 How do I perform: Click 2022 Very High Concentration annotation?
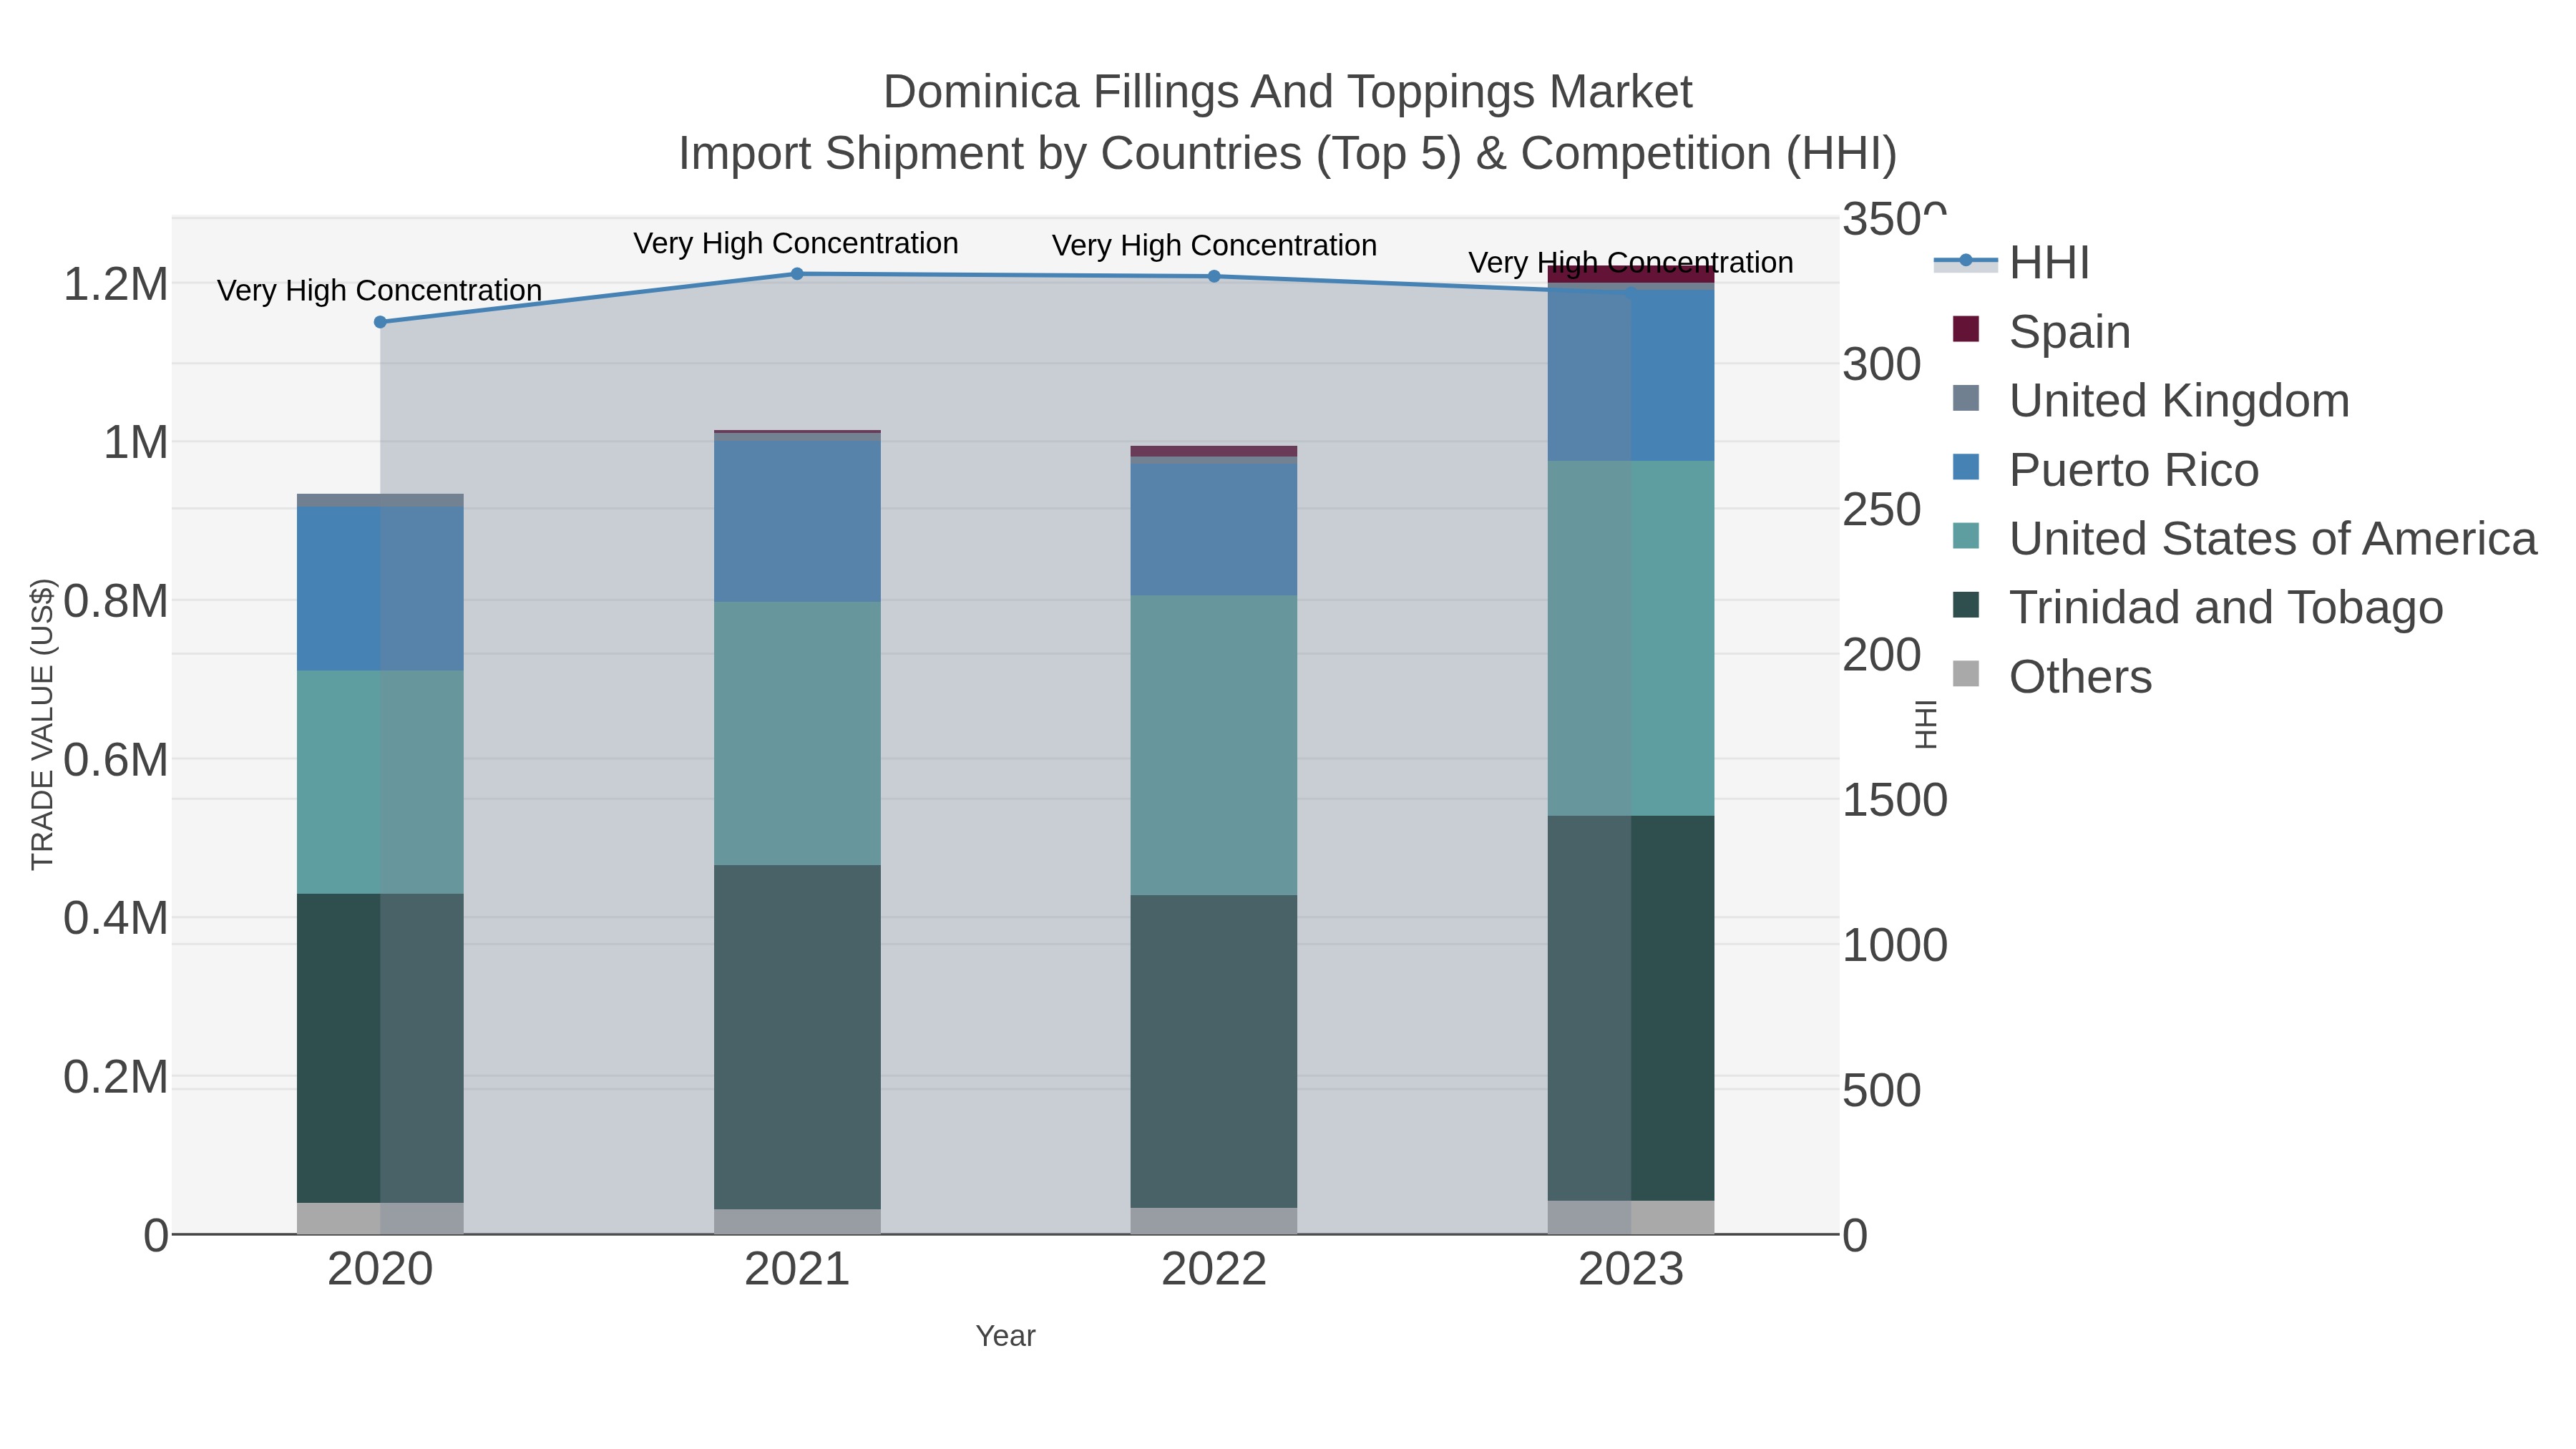[x=1214, y=245]
